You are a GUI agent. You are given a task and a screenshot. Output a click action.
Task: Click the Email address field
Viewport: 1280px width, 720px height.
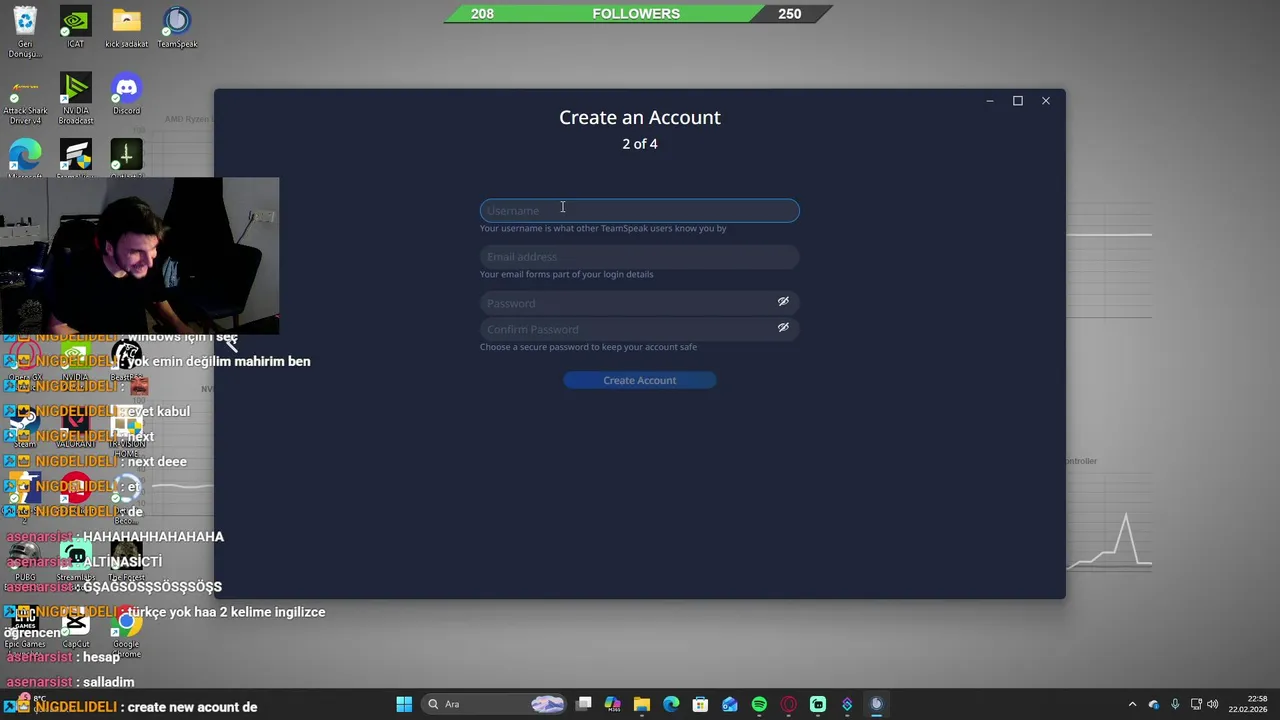(639, 257)
